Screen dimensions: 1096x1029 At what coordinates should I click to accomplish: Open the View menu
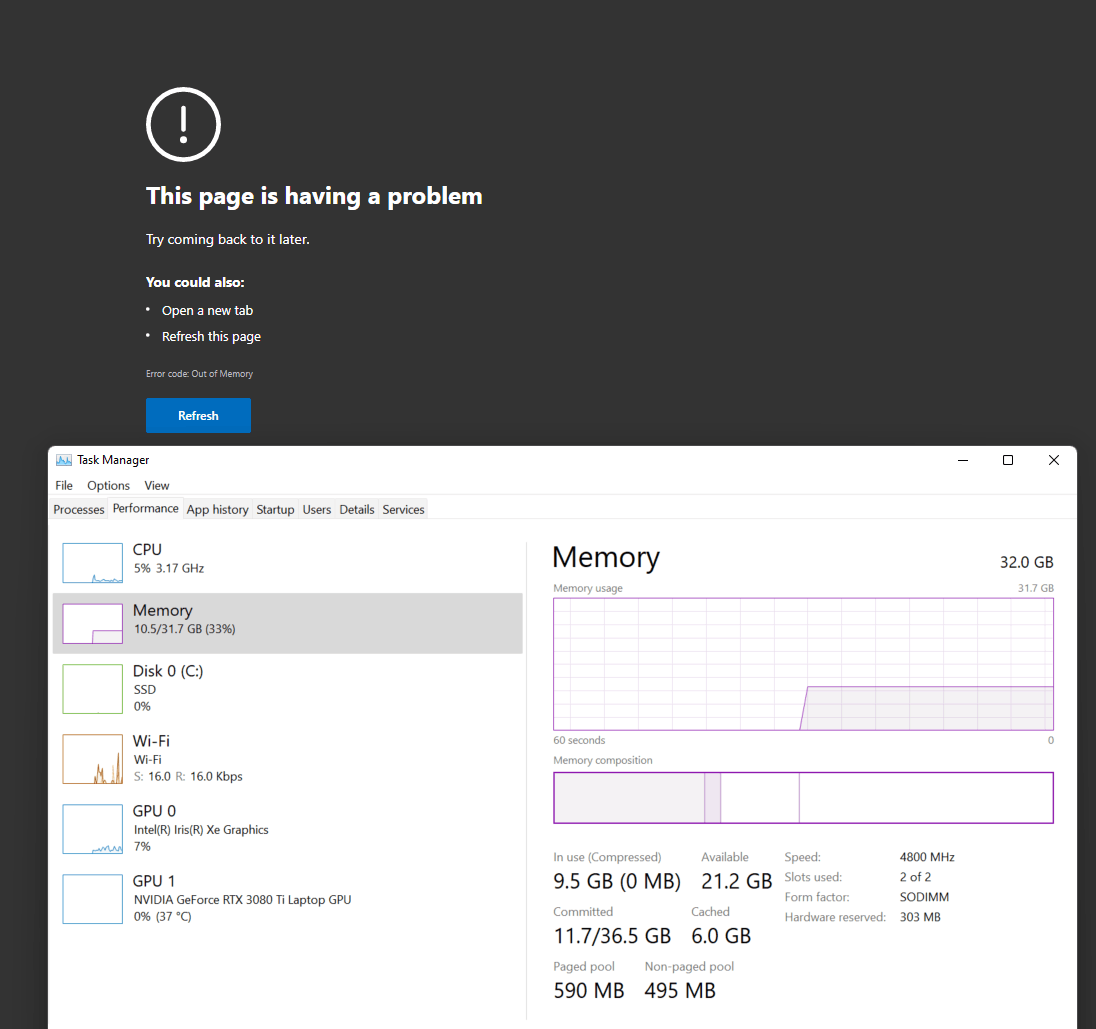coord(157,485)
